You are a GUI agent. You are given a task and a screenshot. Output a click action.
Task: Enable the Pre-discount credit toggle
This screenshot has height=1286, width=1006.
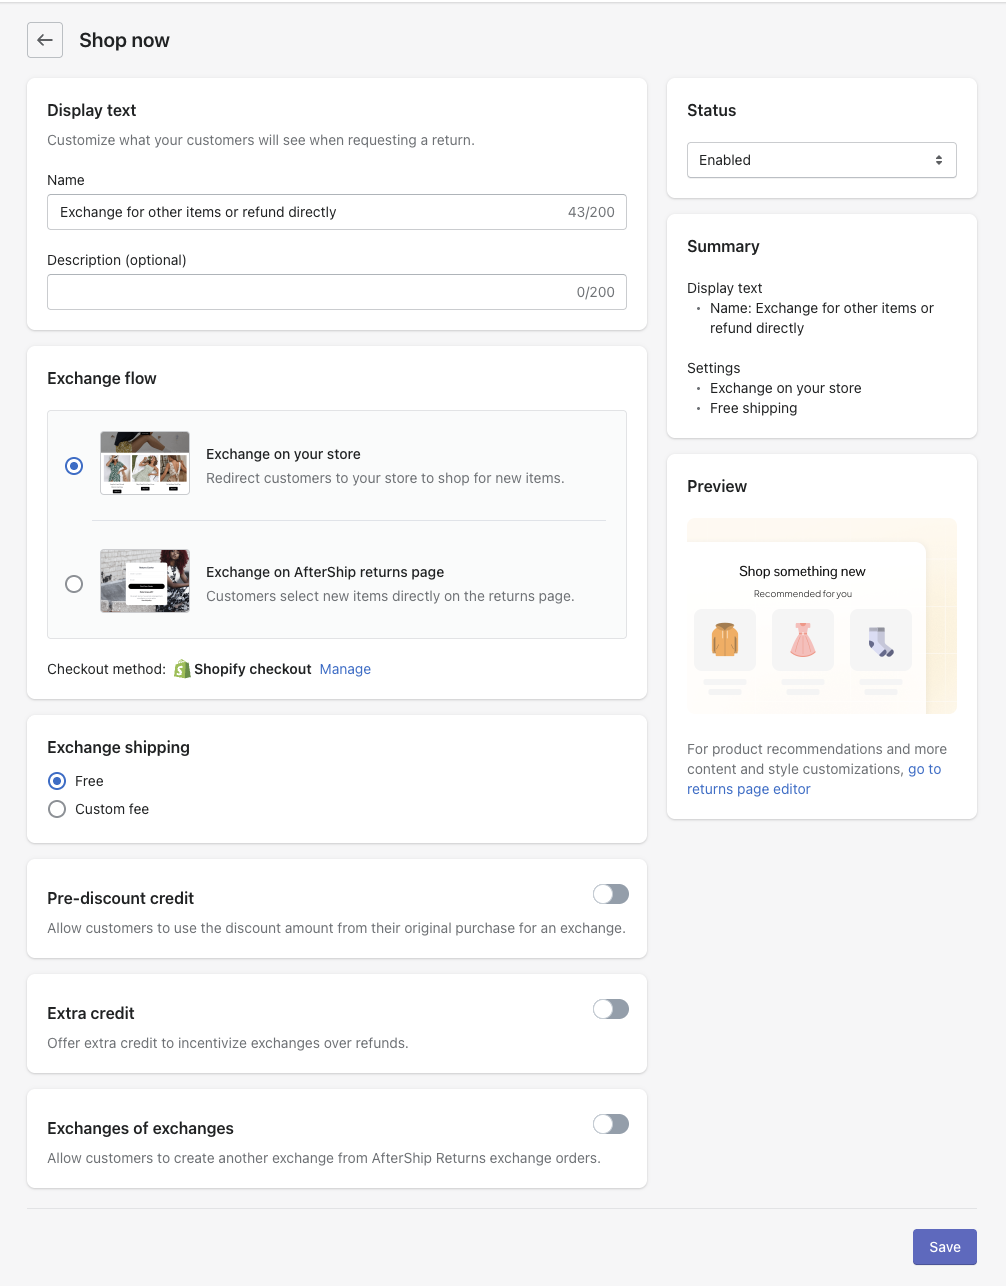[x=611, y=894]
